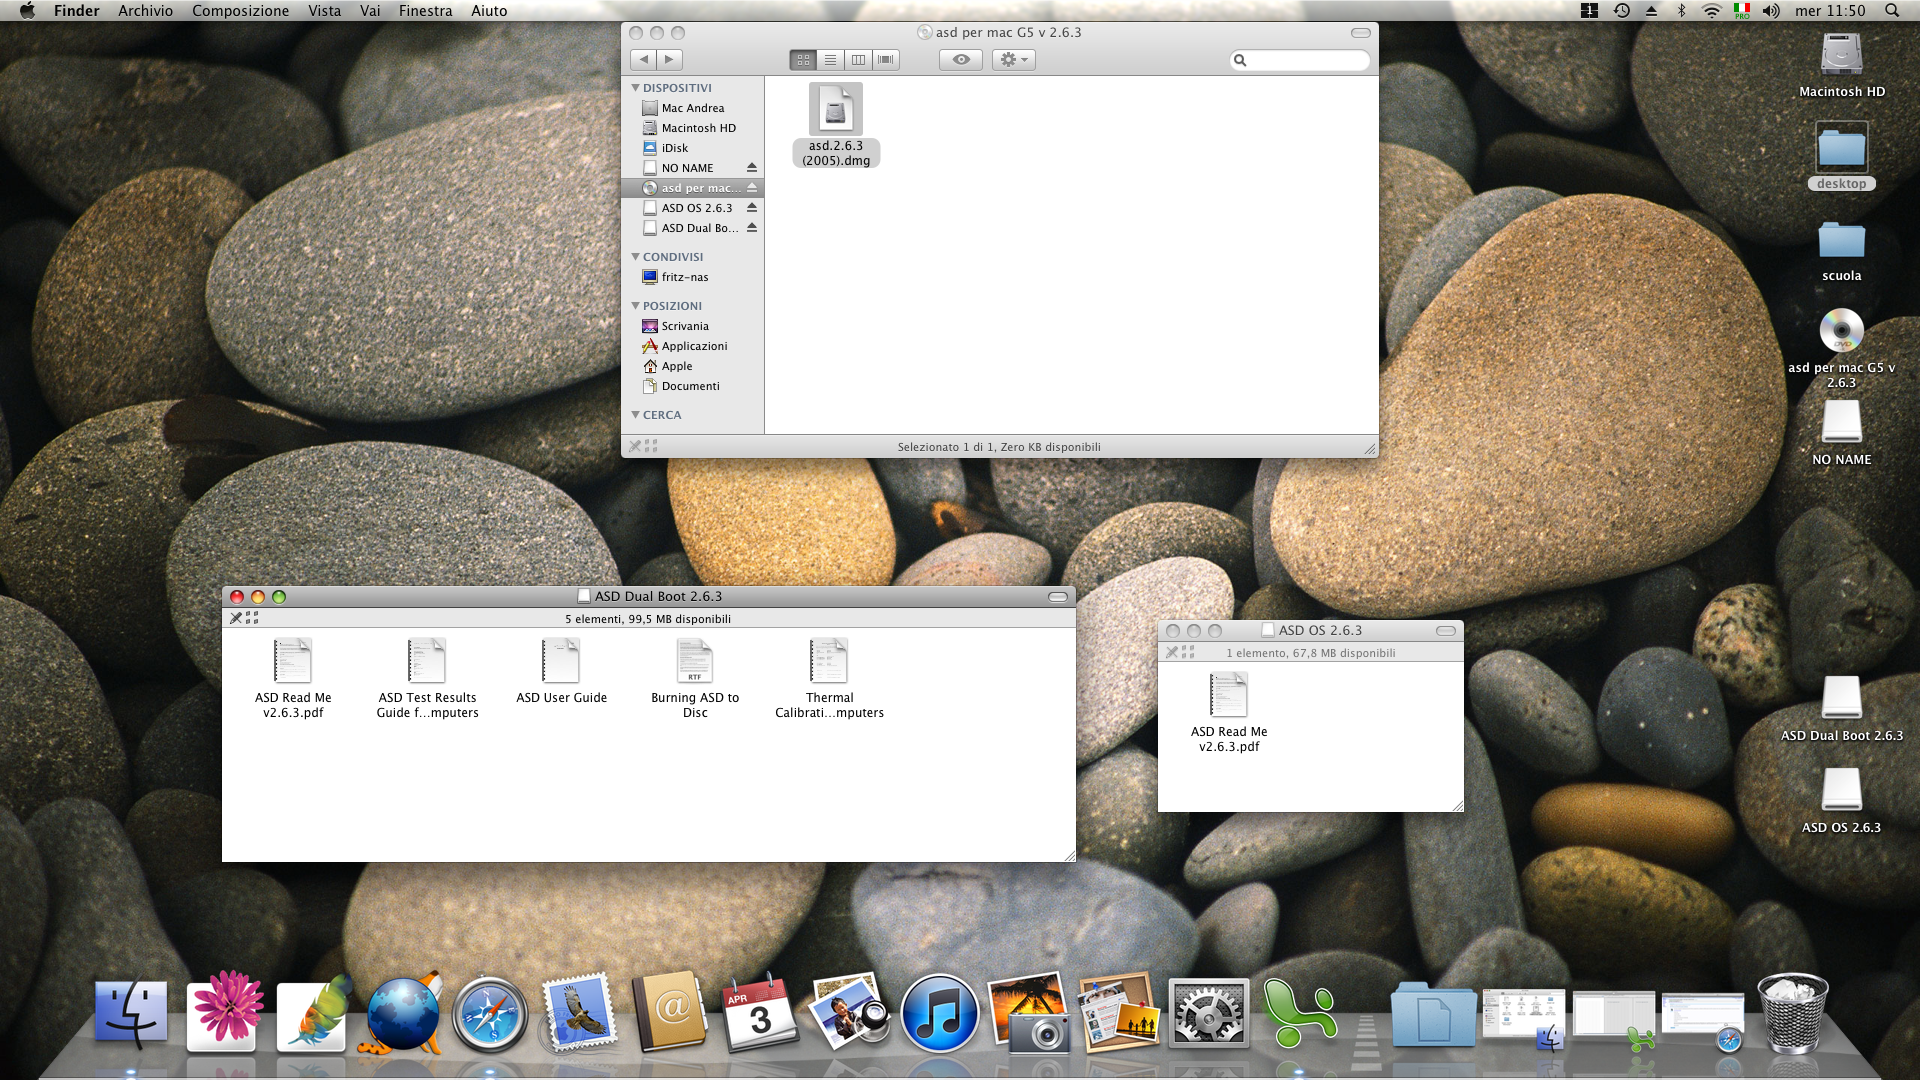Click the Quick Look eye button

[x=961, y=60]
